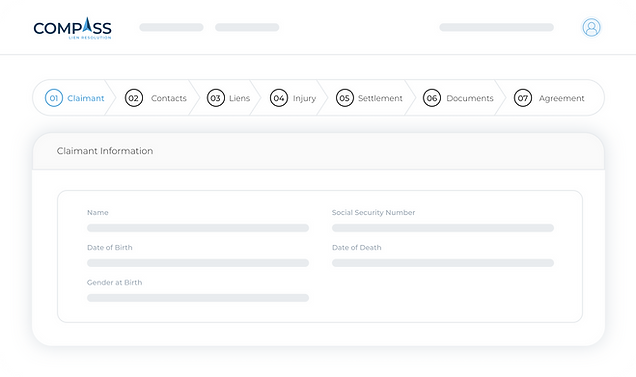Screen dimensions: 636x377
Task: Jump to the 07 Agreement step
Action: coord(549,98)
